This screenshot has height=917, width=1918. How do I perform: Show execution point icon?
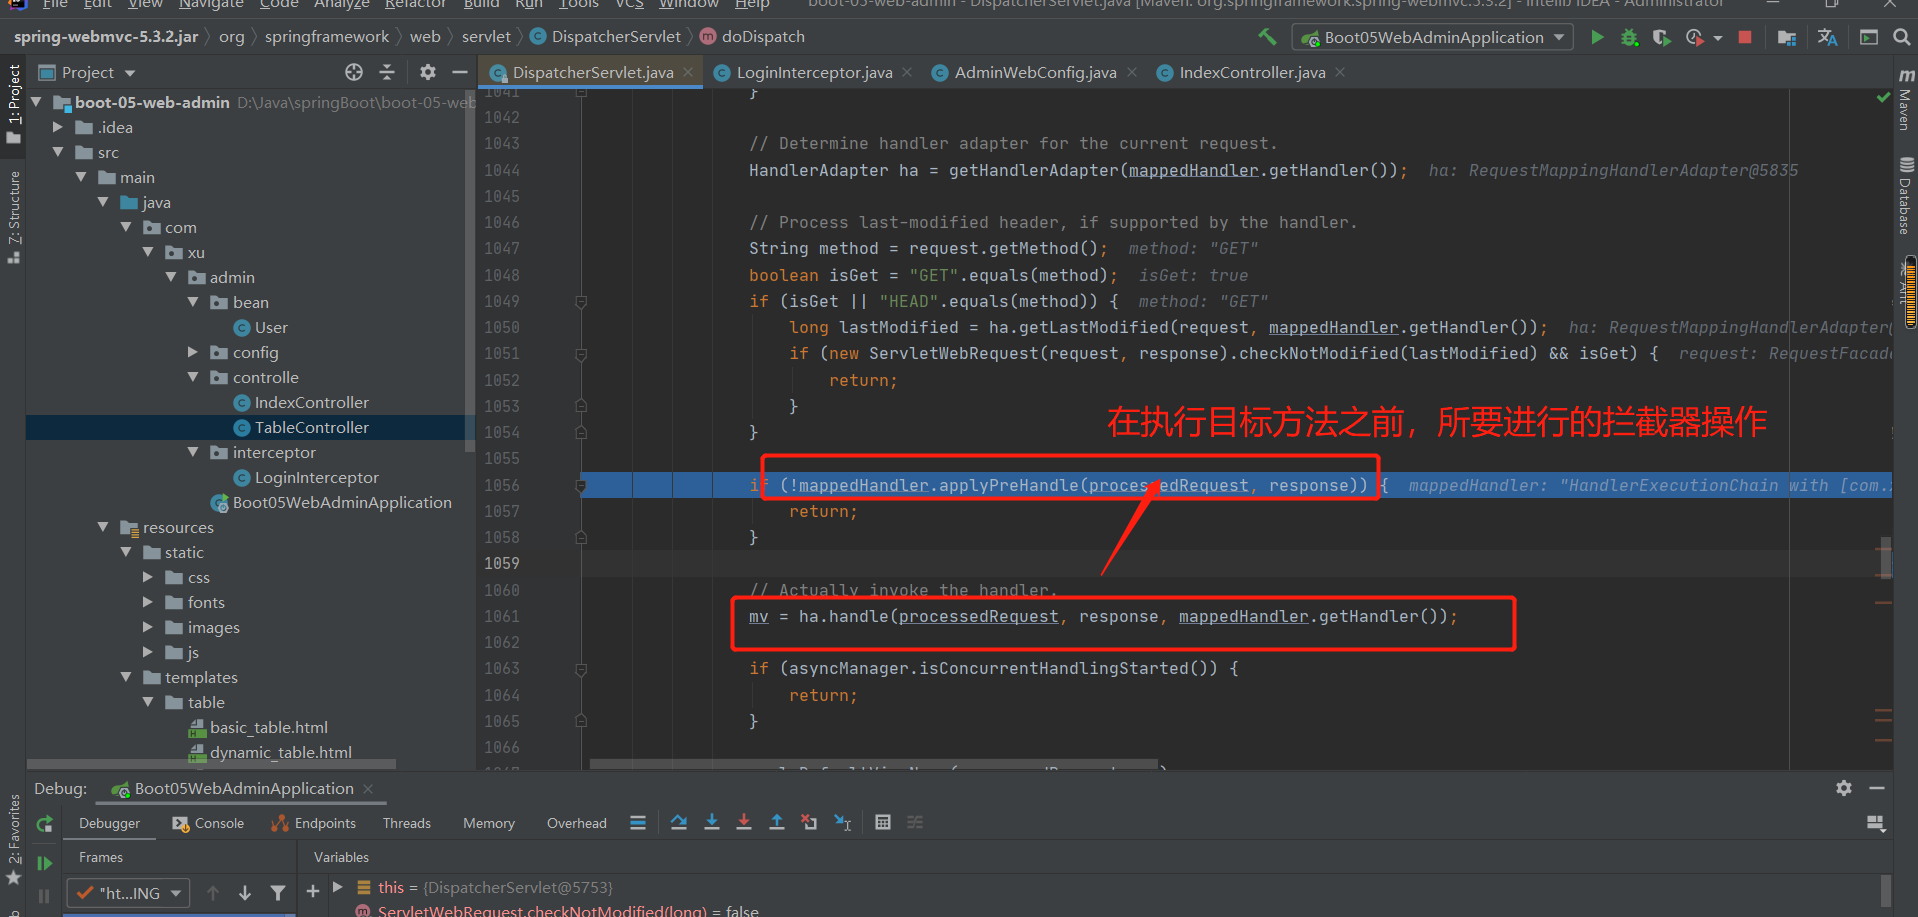click(638, 823)
